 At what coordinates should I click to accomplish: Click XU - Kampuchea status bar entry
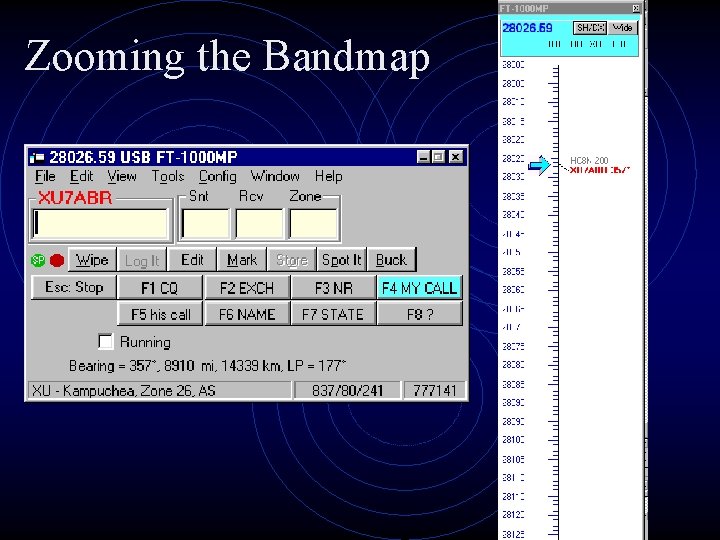pos(160,391)
